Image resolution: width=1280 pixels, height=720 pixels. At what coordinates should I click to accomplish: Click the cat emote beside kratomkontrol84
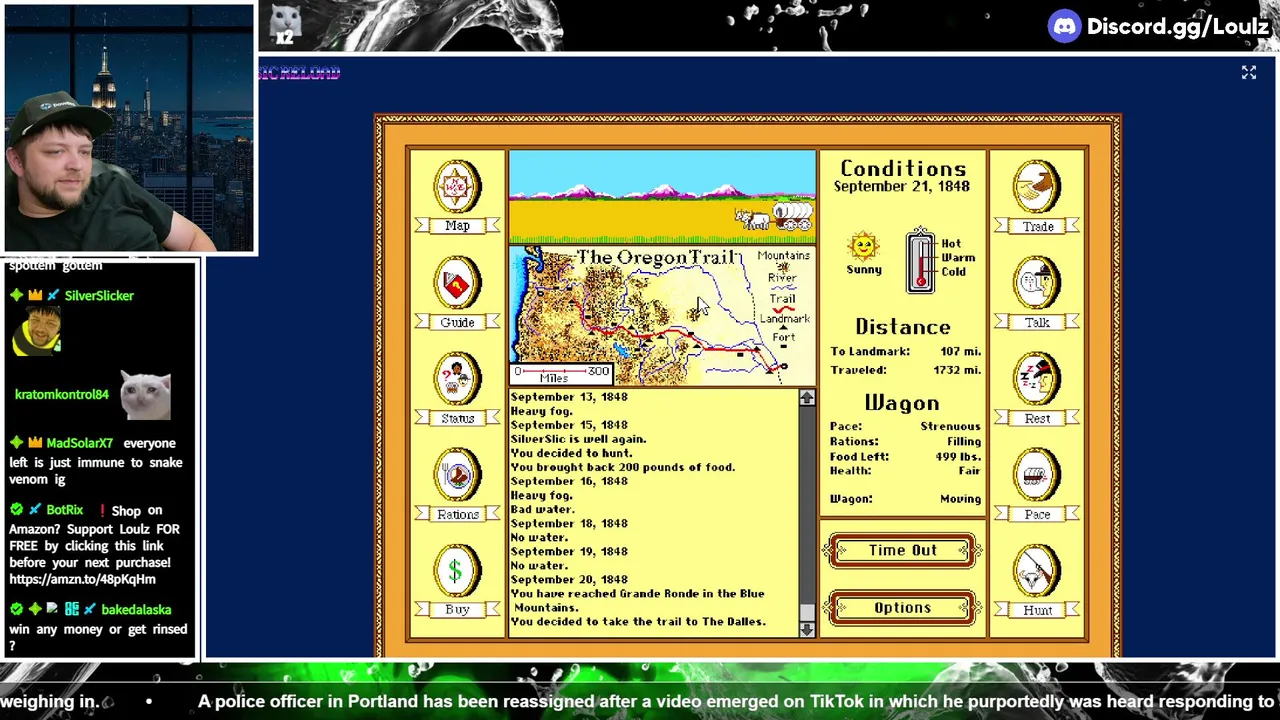pyautogui.click(x=146, y=394)
